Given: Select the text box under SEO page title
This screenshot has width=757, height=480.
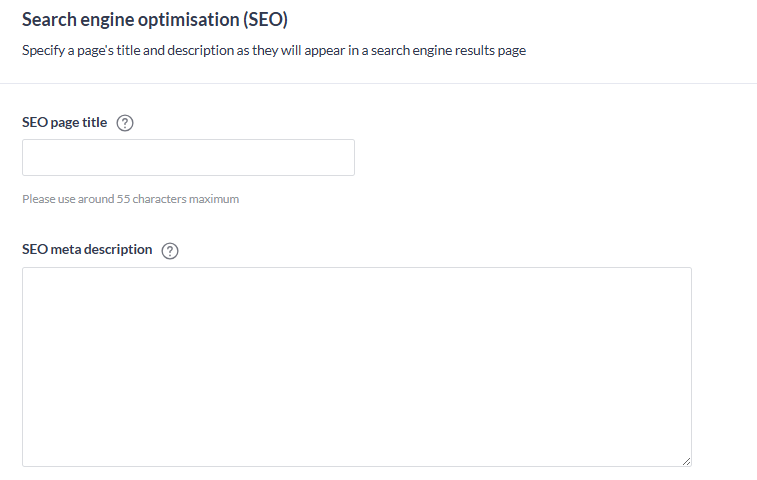Looking at the screenshot, I should point(188,158).
